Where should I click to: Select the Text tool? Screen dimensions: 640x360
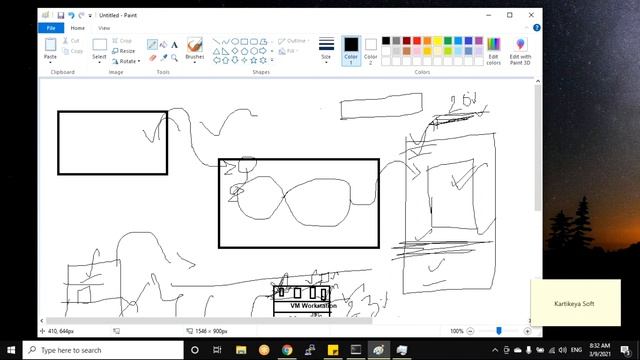[x=174, y=44]
